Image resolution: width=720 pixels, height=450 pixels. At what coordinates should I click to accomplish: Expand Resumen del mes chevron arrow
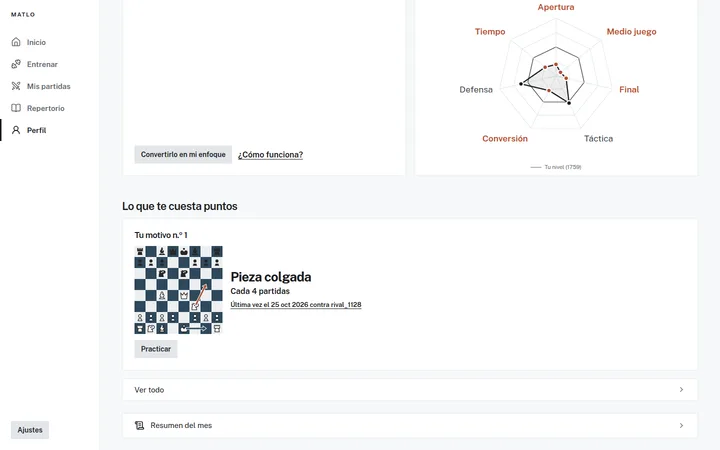681,425
